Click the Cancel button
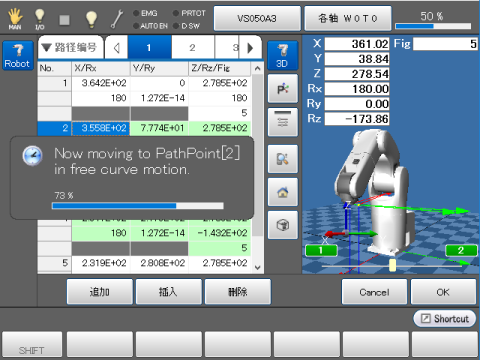Image resolution: width=480 pixels, height=360 pixels. (374, 292)
